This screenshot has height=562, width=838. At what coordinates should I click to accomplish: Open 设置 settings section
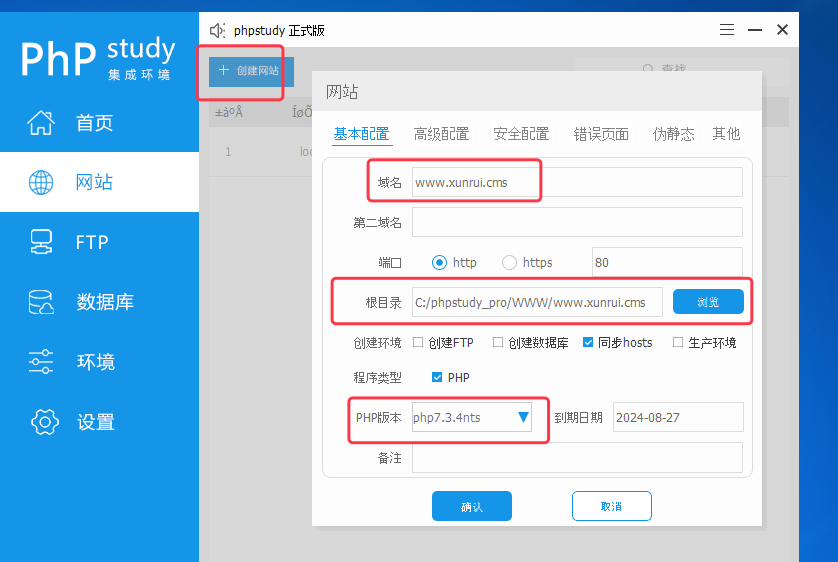point(99,422)
